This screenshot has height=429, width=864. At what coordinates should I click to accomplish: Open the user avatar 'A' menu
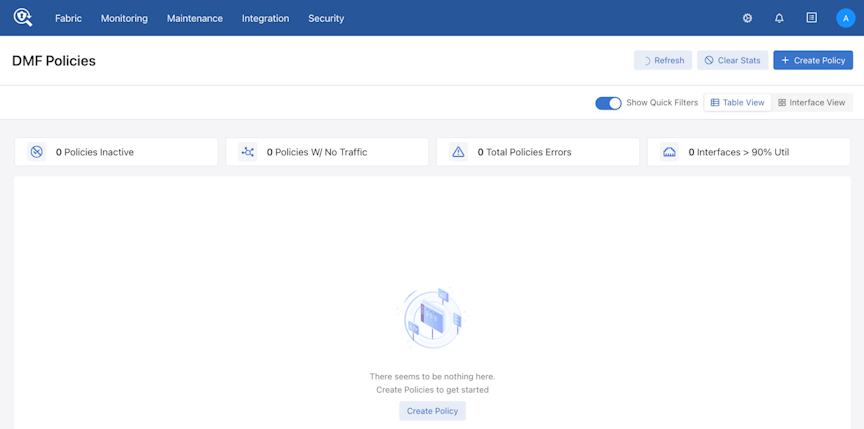pyautogui.click(x=845, y=18)
